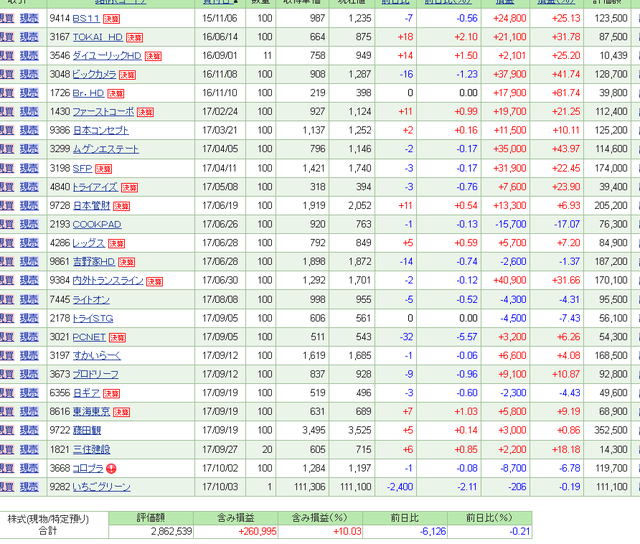Click the 決算 badge beside 日ギア
This screenshot has height=544, width=640.
click(x=111, y=394)
